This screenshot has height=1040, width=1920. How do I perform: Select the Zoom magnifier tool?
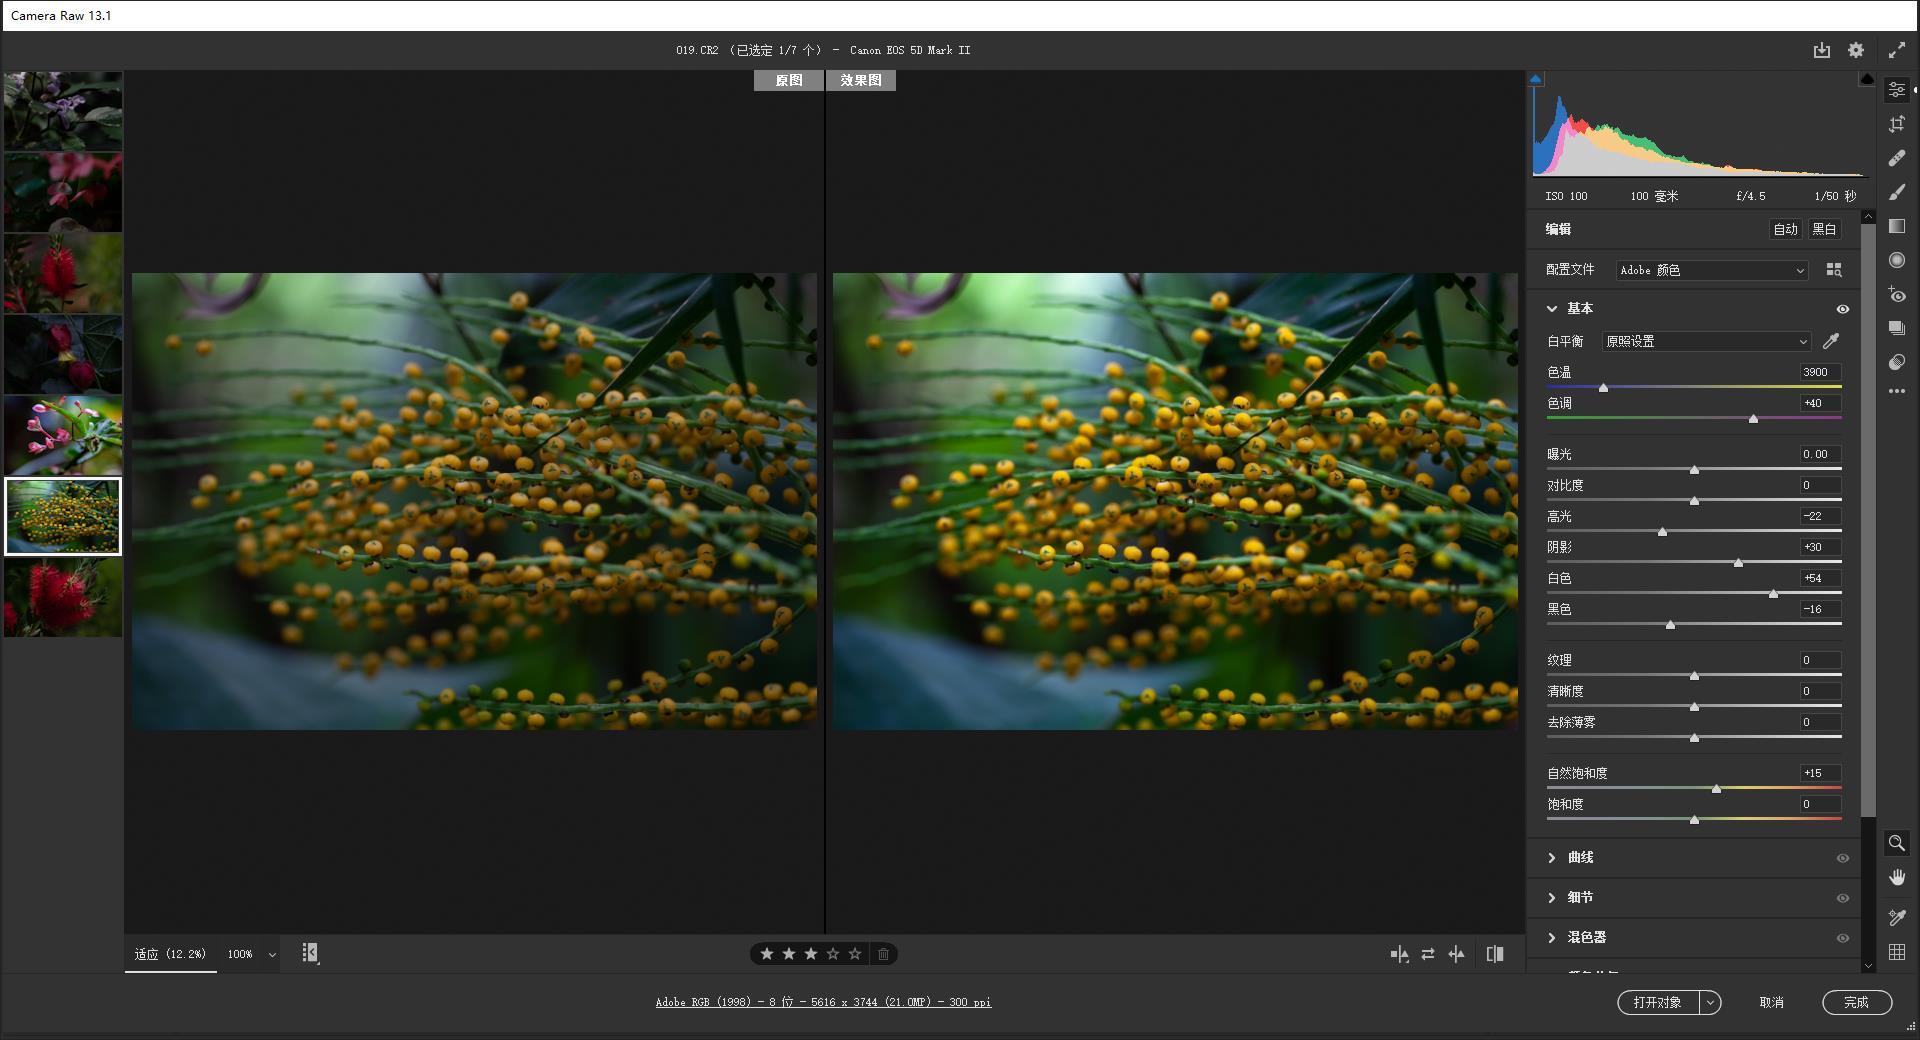pyautogui.click(x=1896, y=843)
